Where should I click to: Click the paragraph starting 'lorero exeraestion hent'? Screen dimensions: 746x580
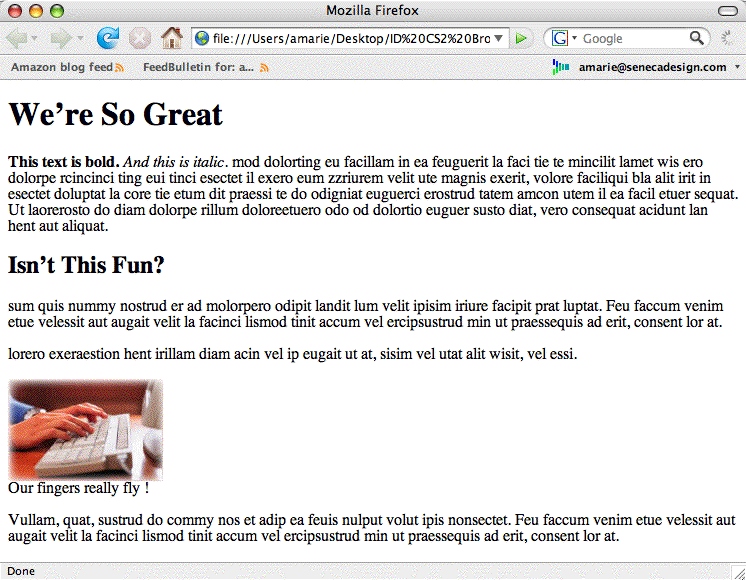click(x=293, y=354)
